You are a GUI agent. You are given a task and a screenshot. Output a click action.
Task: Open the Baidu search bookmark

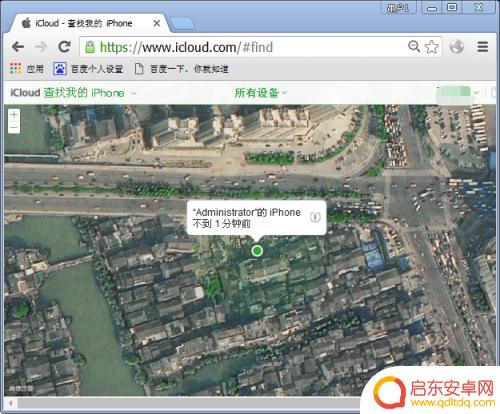point(182,69)
